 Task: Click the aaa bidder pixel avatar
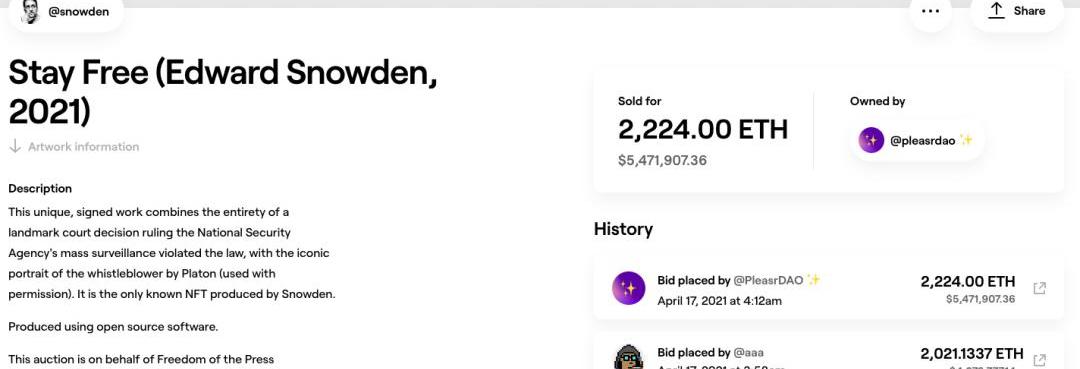pyautogui.click(x=628, y=357)
